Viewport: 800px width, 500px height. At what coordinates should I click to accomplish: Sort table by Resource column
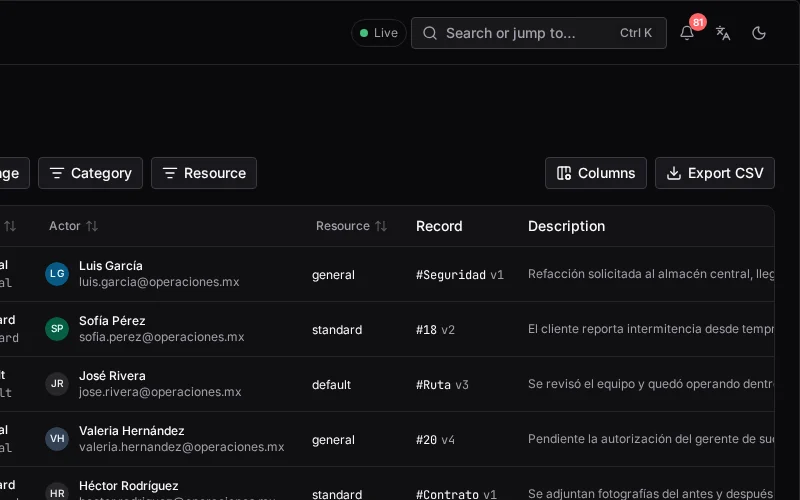351,226
